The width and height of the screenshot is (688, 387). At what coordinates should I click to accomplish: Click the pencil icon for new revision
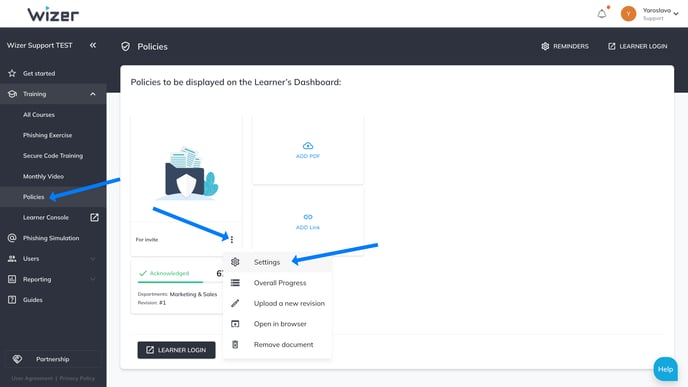coord(235,303)
